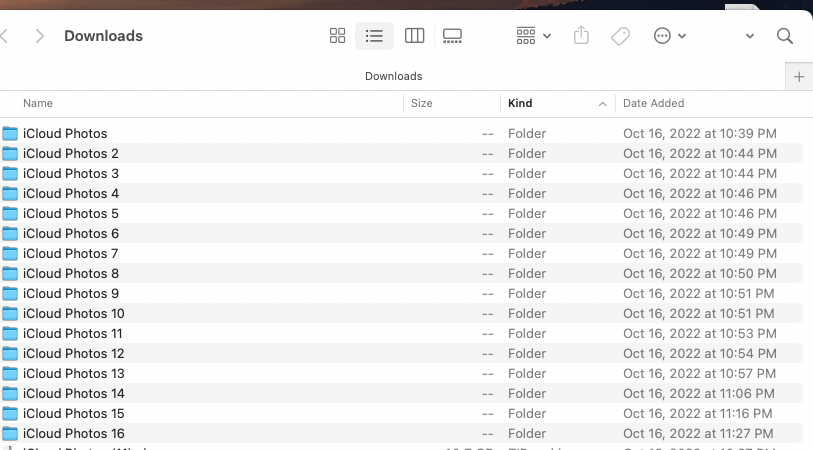Click date "Oct 16, 2022 at 11:27 PM"

pyautogui.click(x=698, y=433)
